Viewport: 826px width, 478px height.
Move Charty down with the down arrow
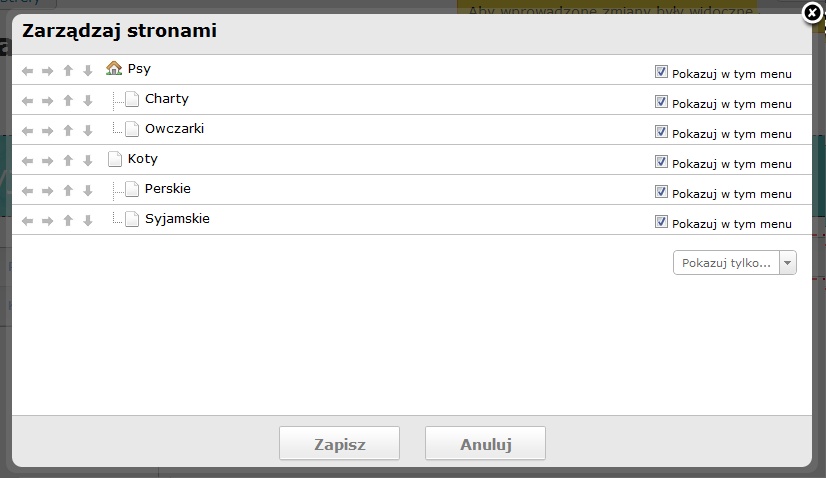pyautogui.click(x=88, y=101)
